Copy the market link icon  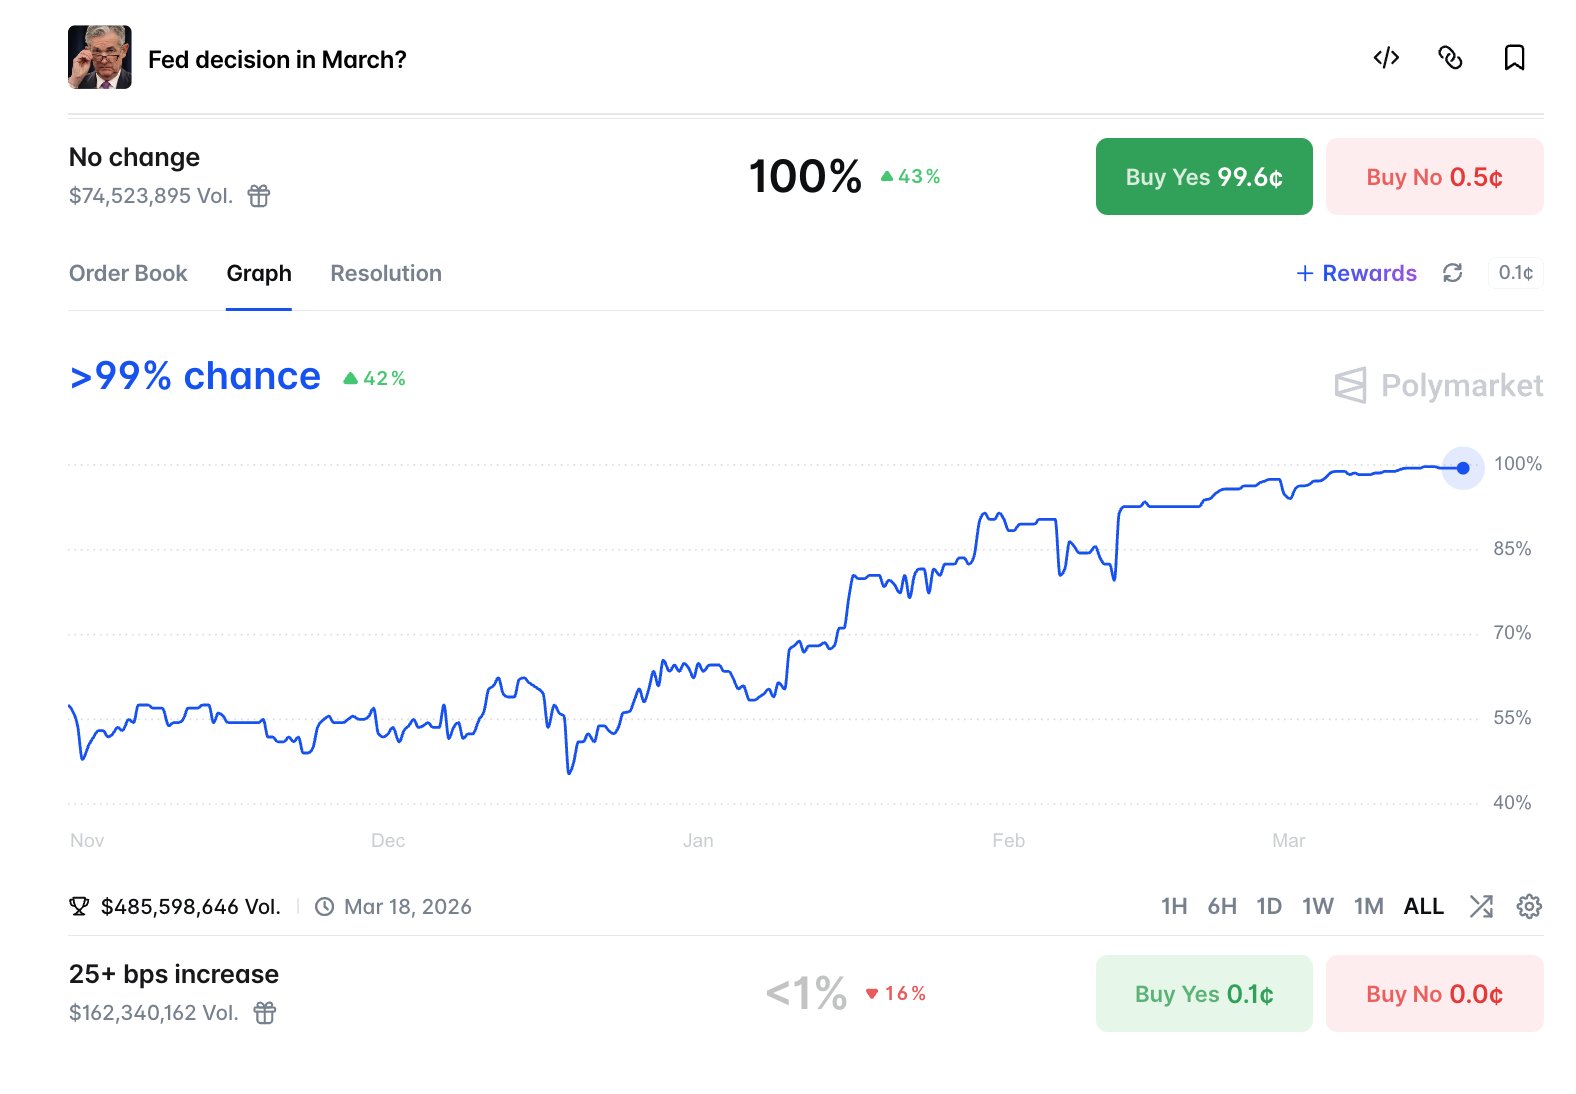1450,58
